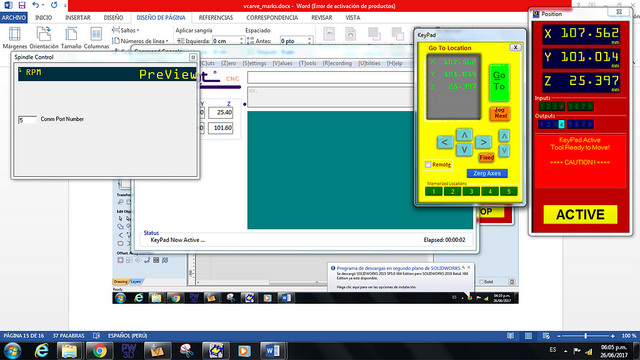Open the [T]ools menu in the CNC window

tap(307, 63)
